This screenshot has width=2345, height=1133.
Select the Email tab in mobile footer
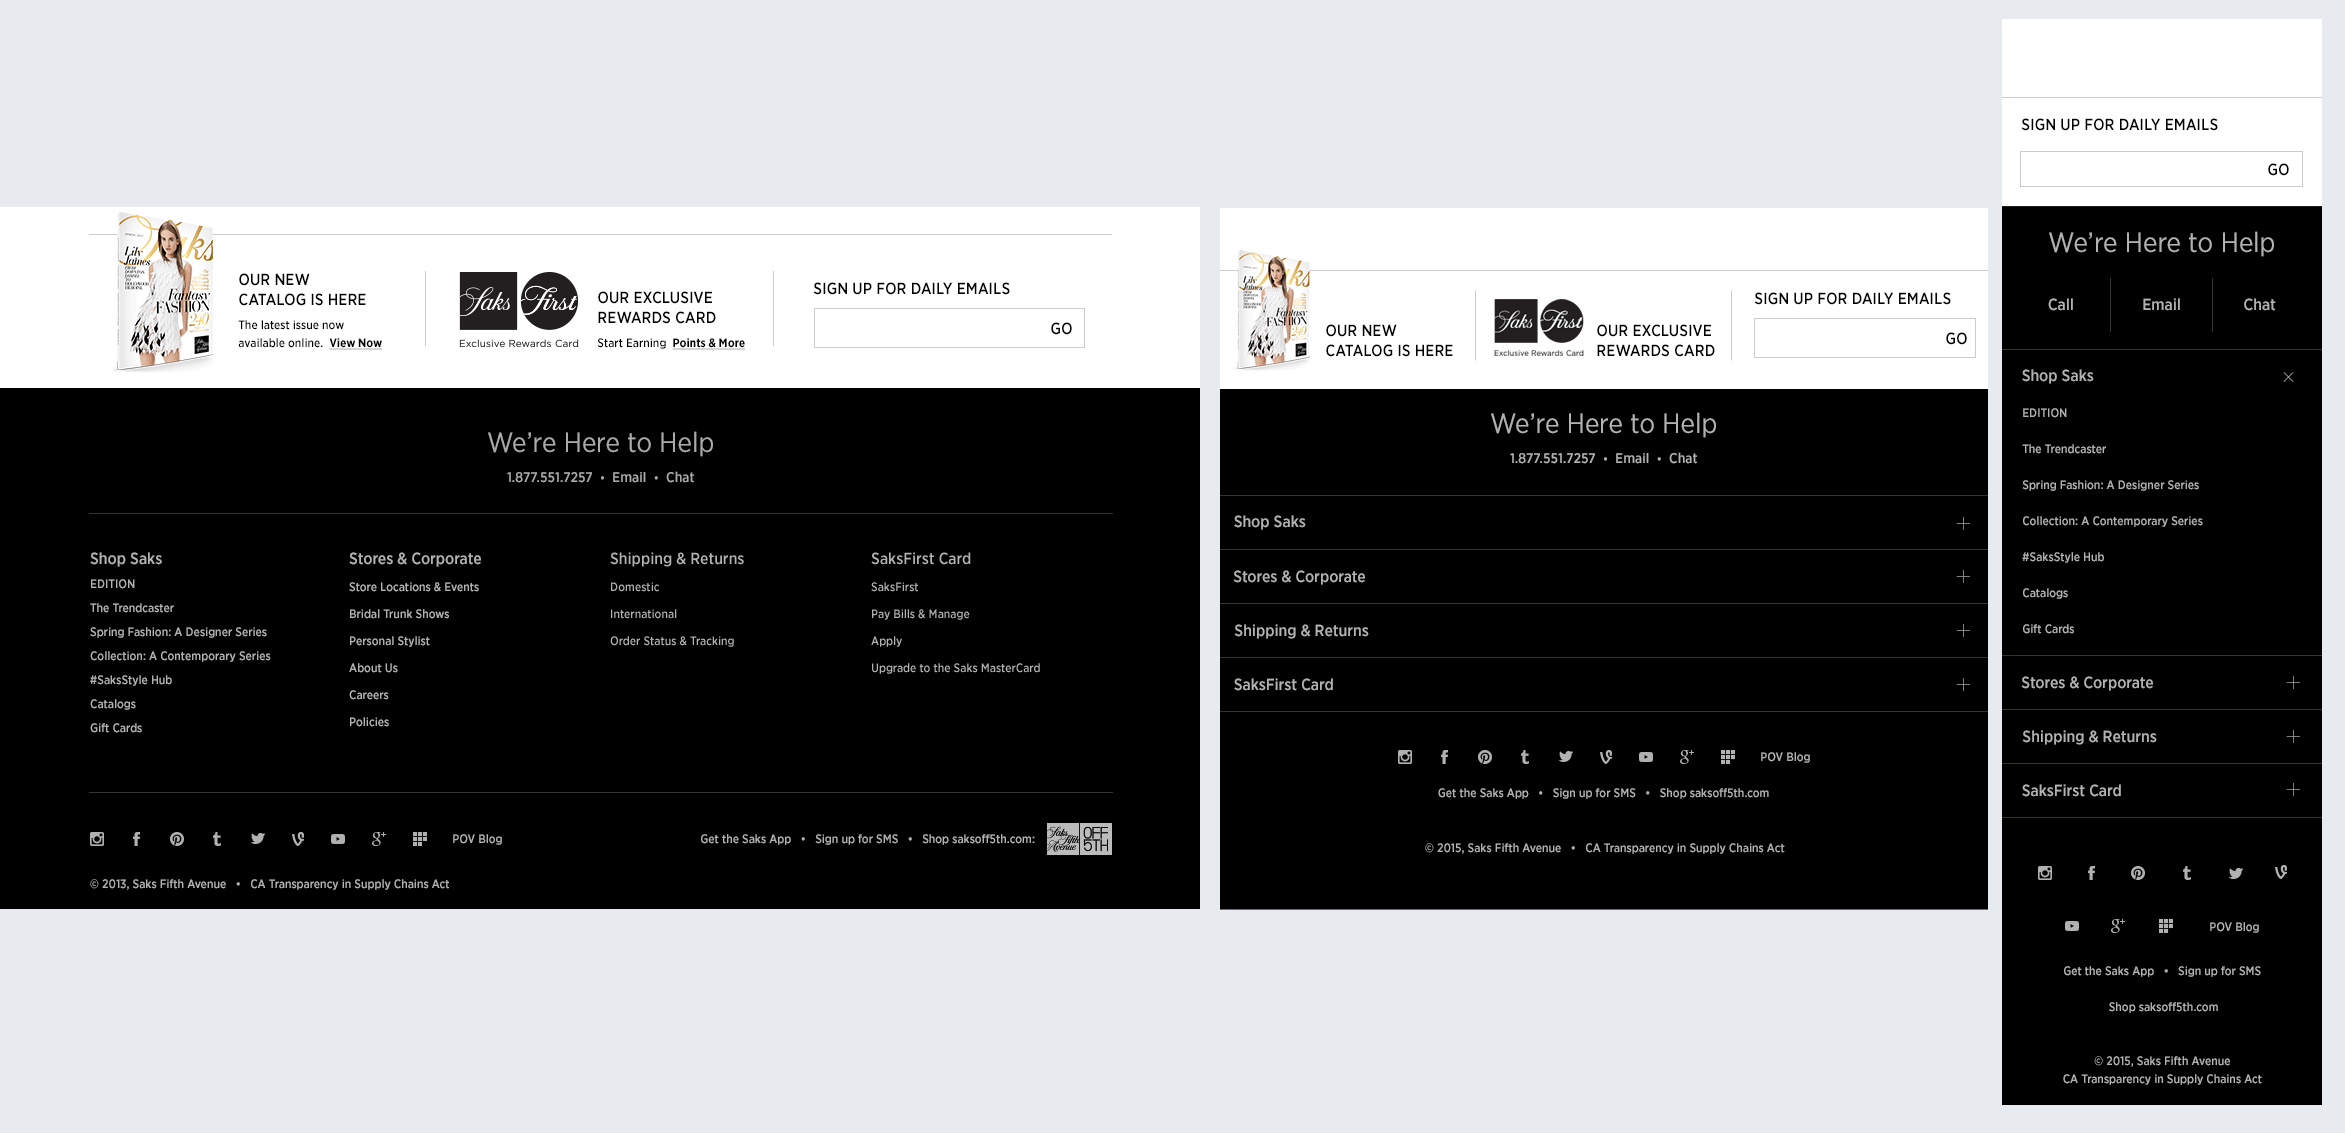click(x=2161, y=305)
